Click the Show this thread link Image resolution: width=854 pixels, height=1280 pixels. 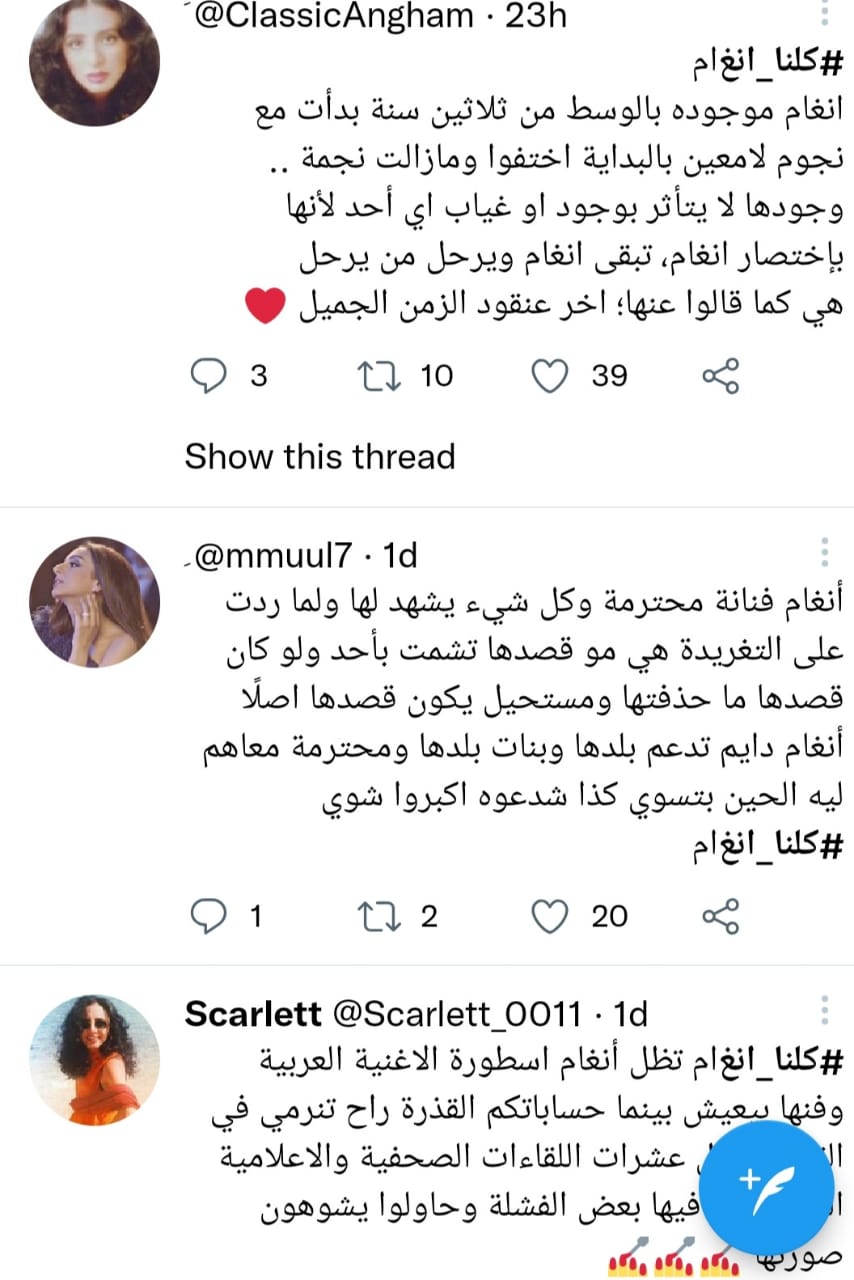pos(320,457)
